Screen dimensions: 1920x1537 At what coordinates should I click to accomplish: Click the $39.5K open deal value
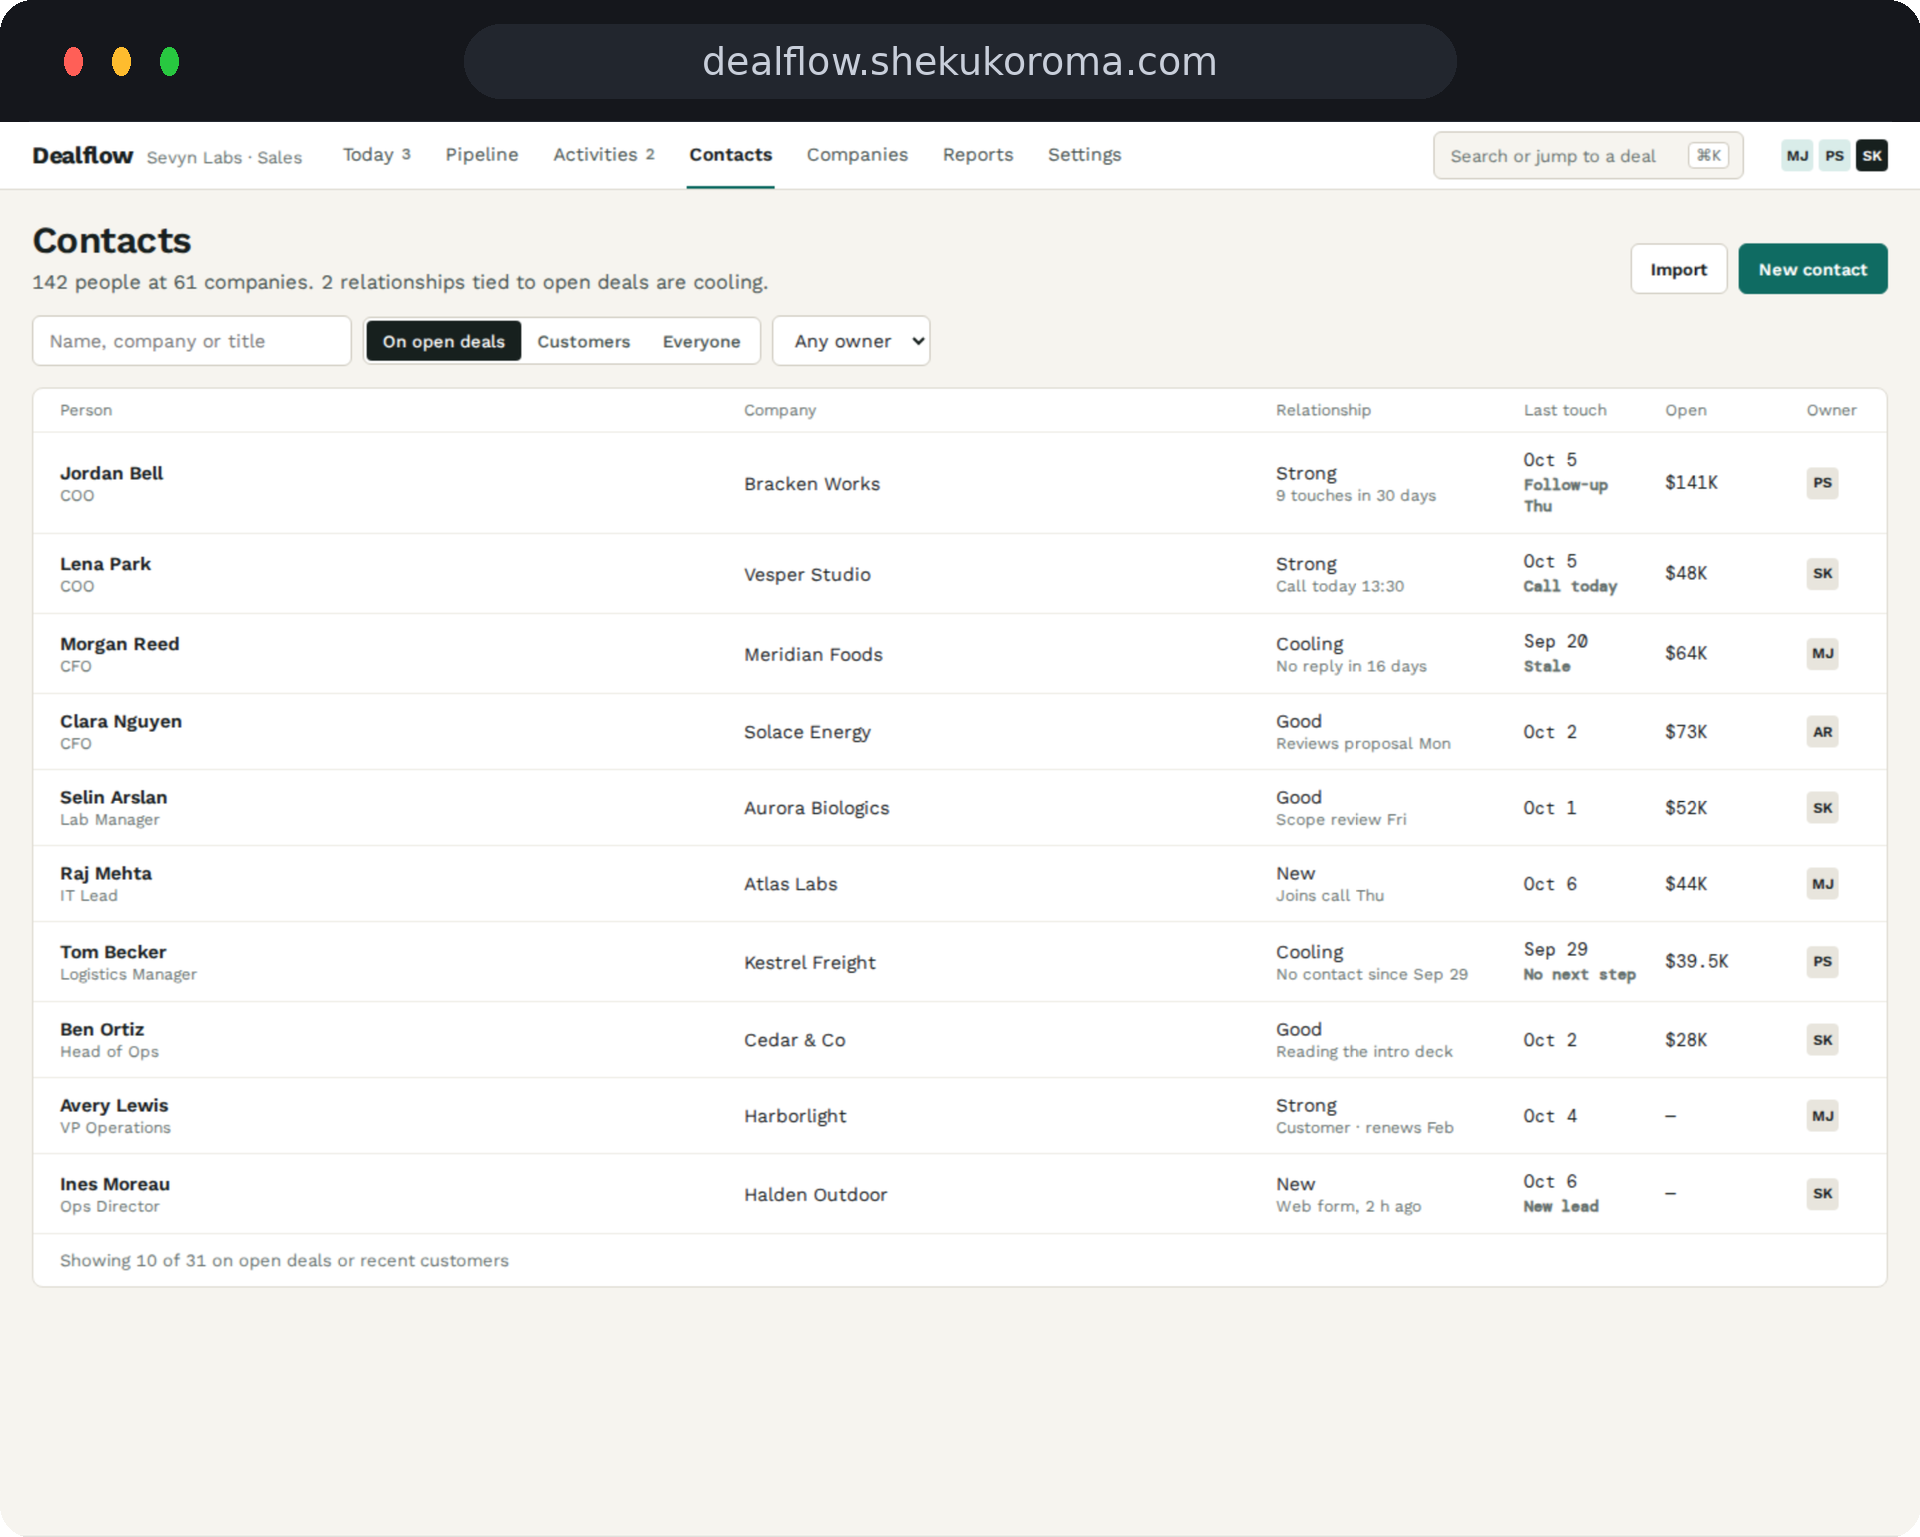click(1696, 961)
